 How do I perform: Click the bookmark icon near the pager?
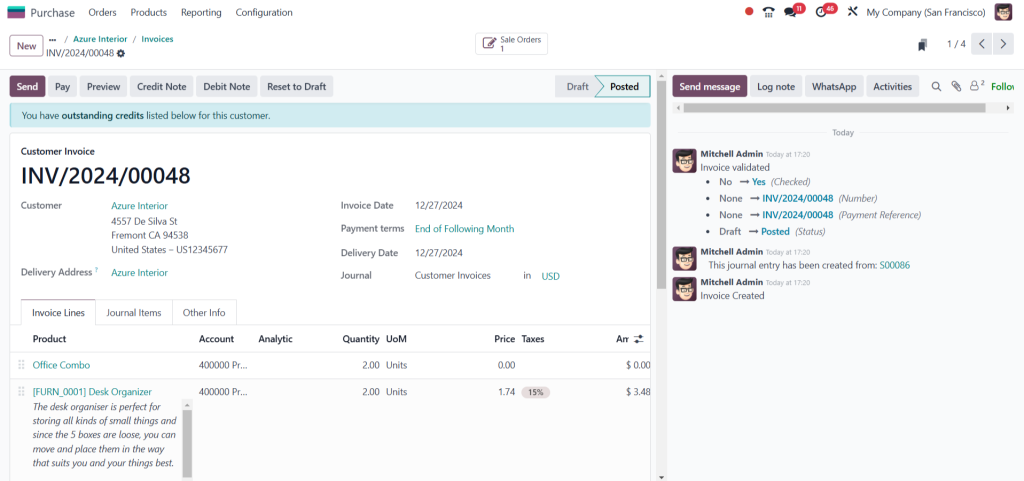coord(922,45)
